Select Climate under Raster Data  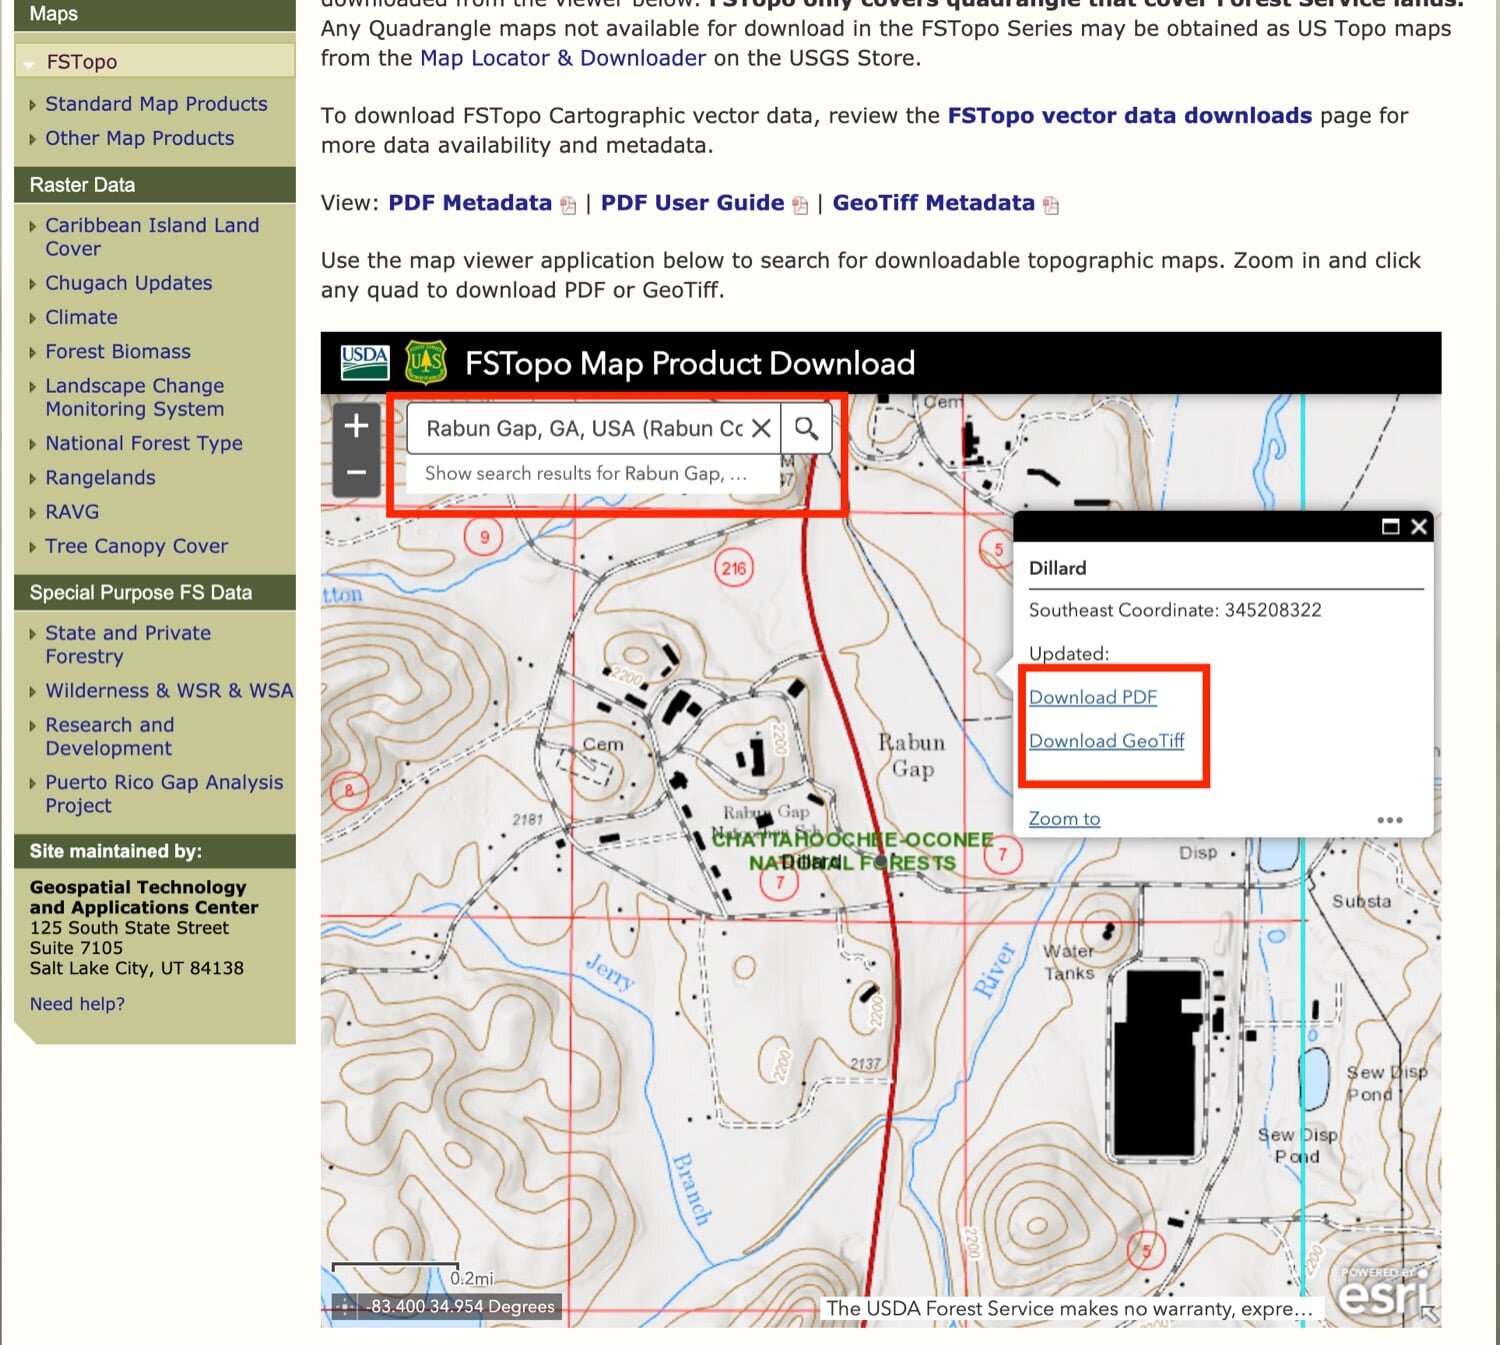click(81, 317)
